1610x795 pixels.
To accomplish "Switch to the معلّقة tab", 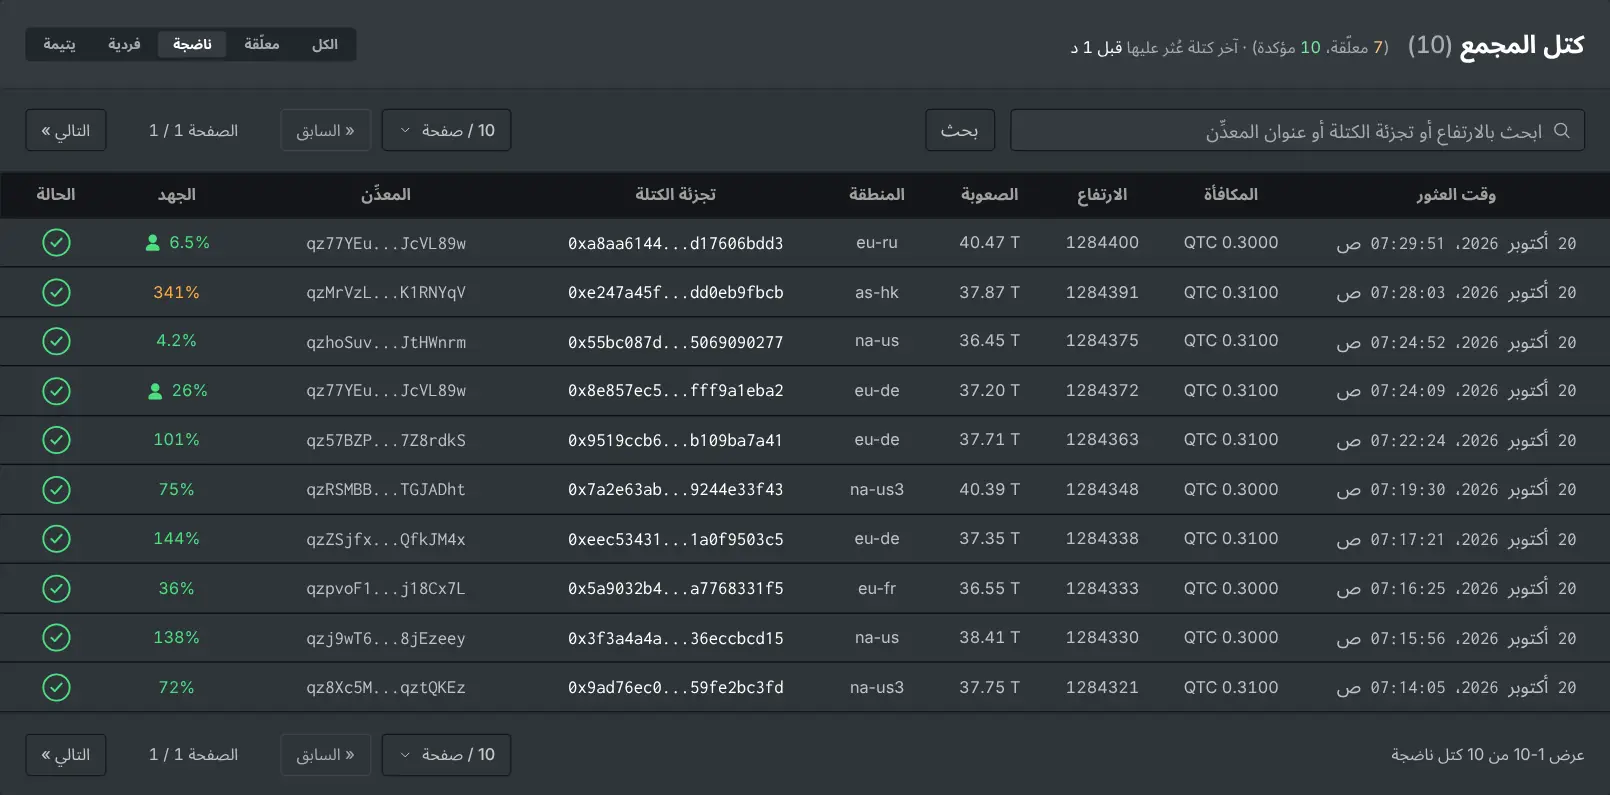I will pos(262,44).
